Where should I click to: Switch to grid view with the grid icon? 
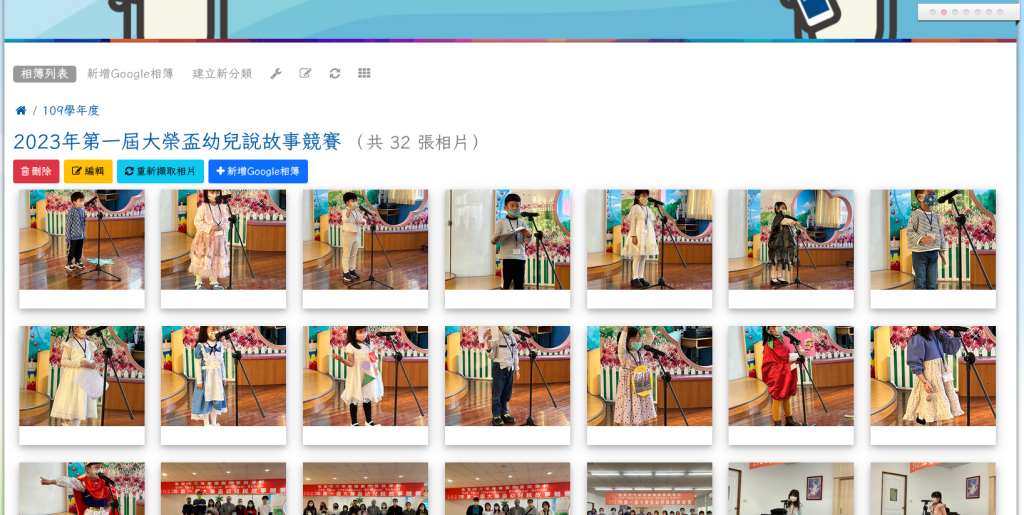tap(364, 73)
